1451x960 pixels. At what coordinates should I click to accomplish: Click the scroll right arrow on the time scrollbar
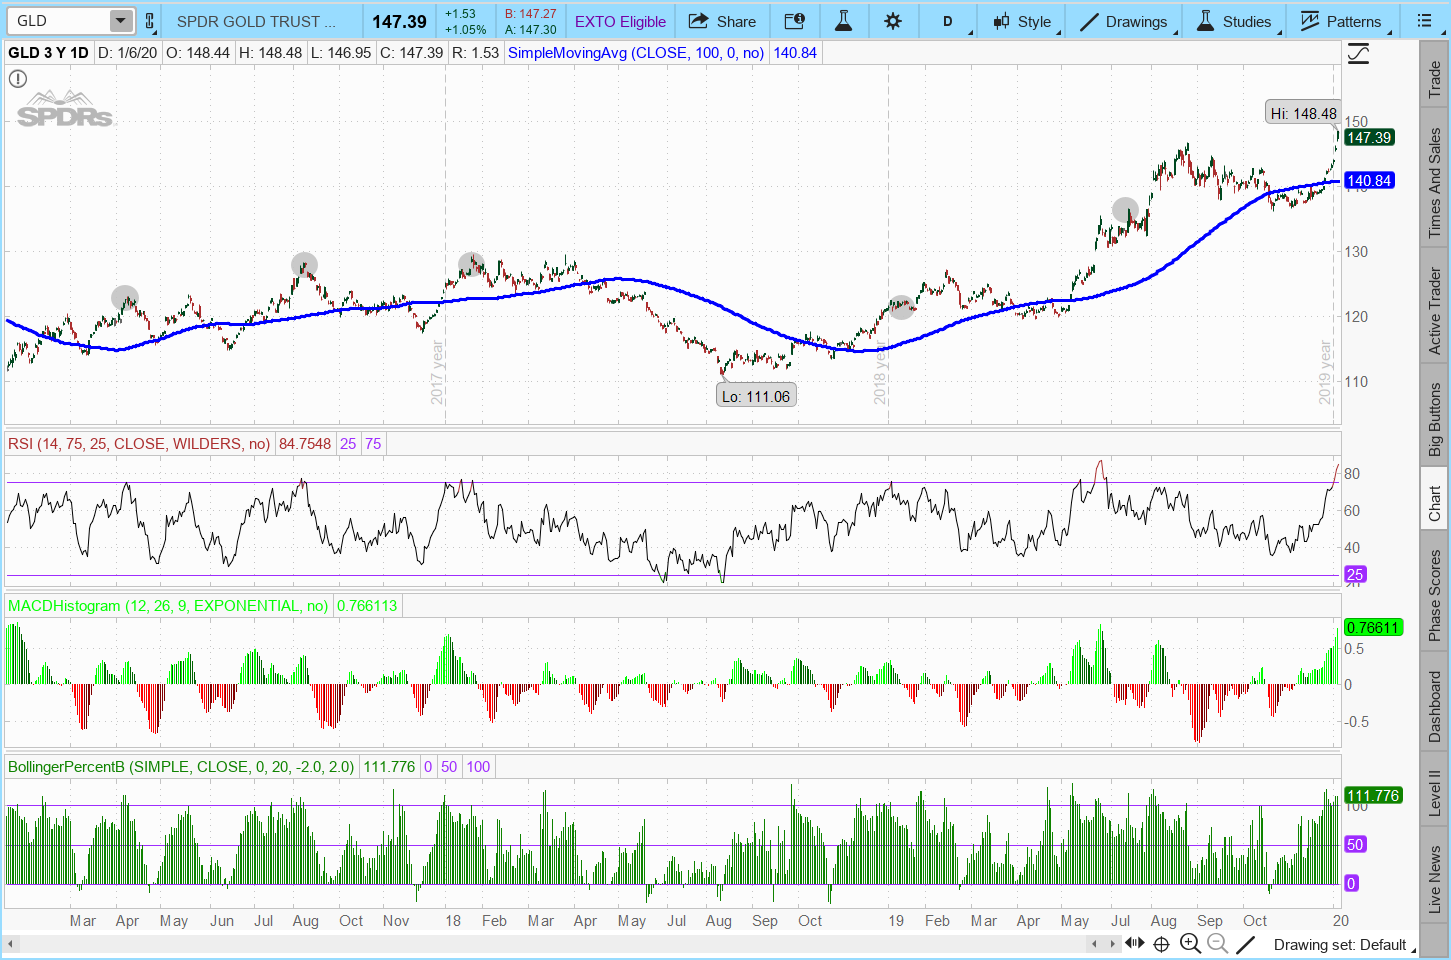pos(1113,943)
